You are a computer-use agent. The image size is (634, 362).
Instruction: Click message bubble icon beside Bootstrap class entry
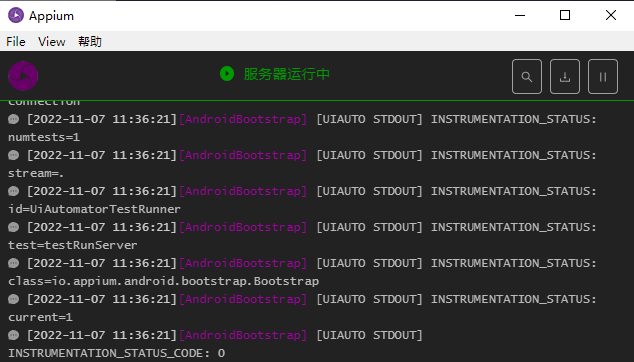click(x=14, y=263)
